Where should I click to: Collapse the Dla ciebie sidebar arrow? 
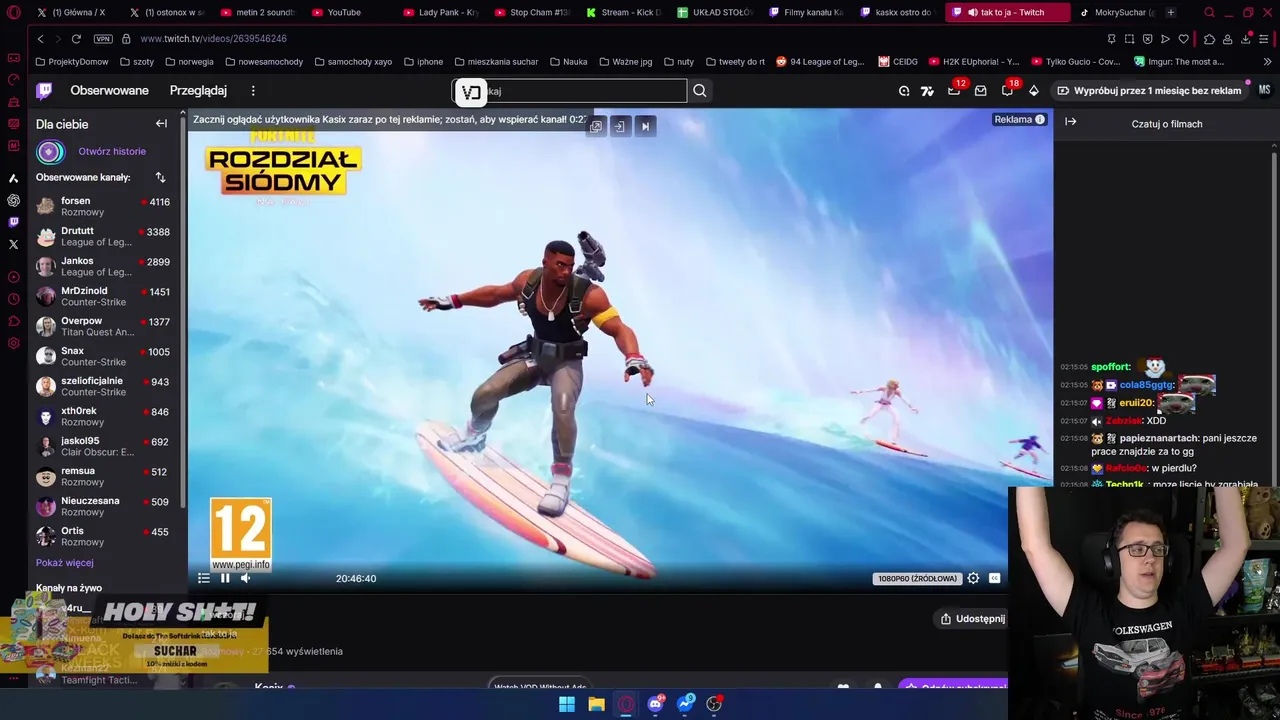click(x=161, y=124)
